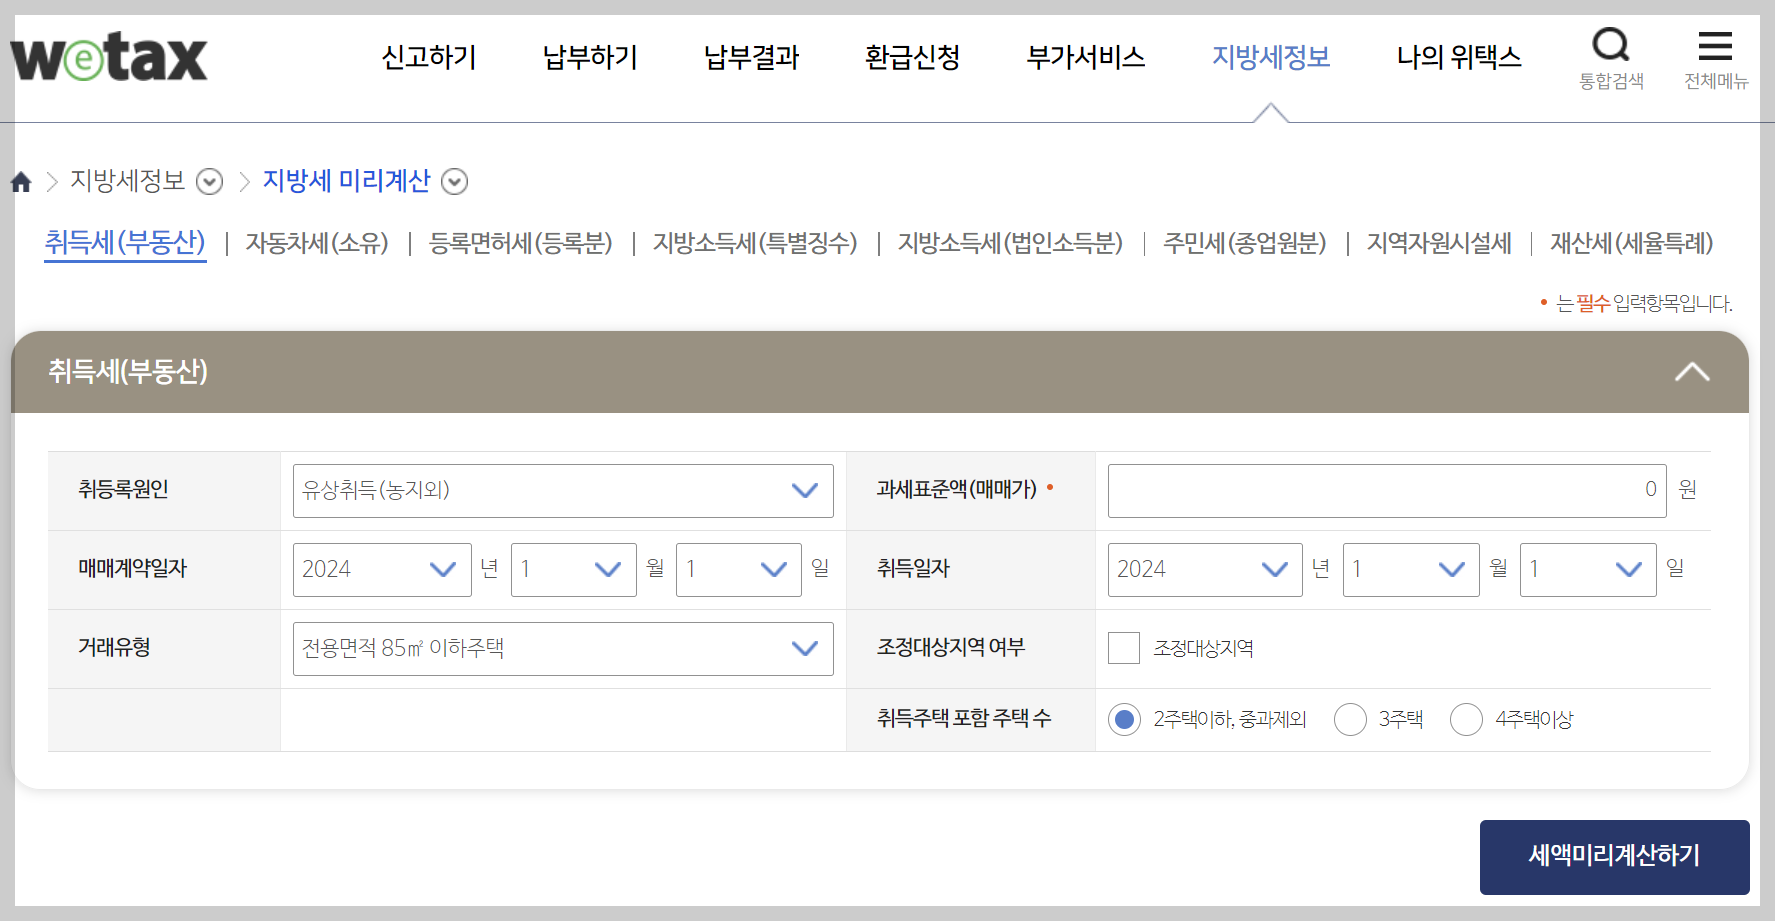Switch to 자동차세(소유) tab

pyautogui.click(x=317, y=243)
